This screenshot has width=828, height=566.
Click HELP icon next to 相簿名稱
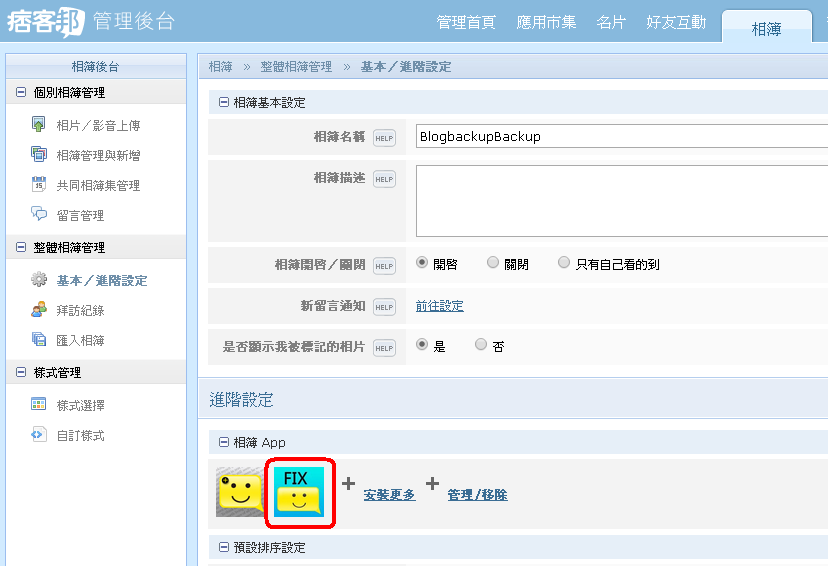pyautogui.click(x=384, y=138)
